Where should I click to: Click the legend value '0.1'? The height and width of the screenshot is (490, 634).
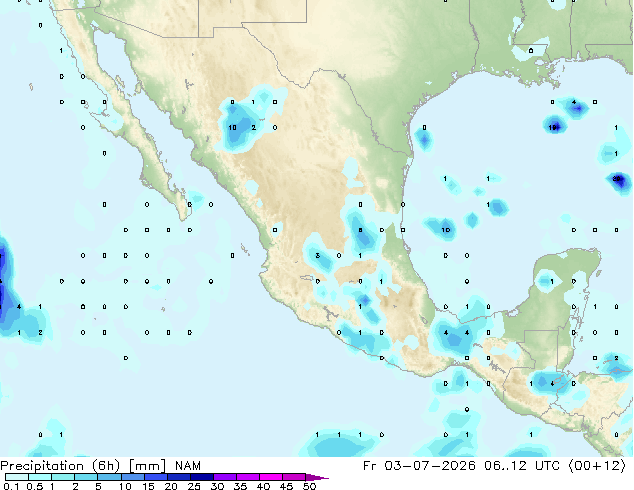11,486
